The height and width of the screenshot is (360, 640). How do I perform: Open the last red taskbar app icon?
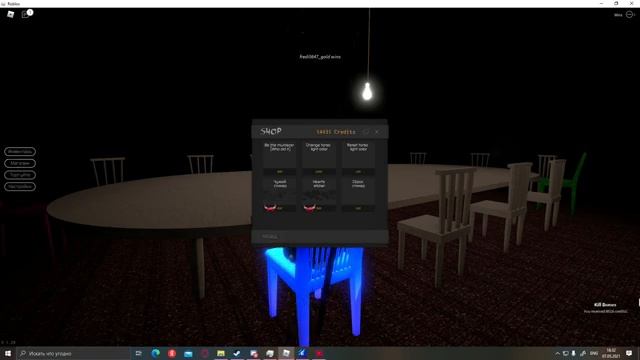319,353
